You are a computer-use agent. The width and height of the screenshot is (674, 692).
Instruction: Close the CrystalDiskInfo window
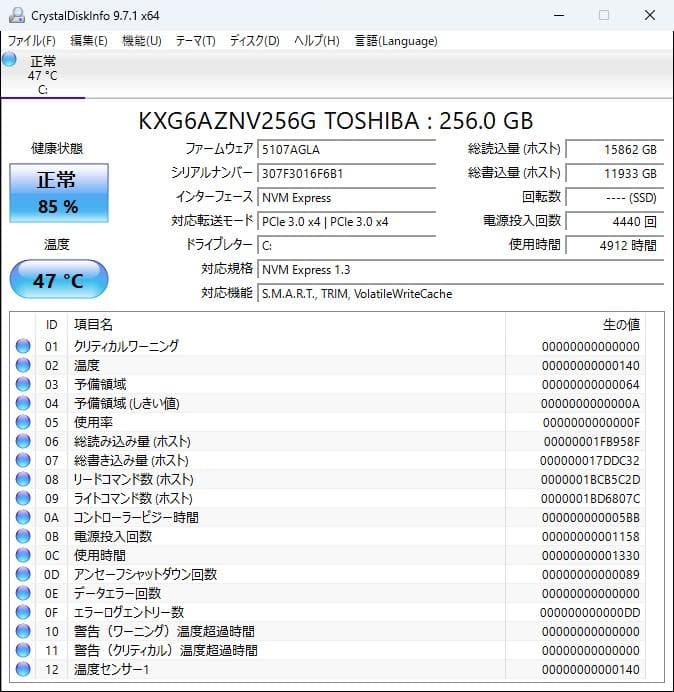[x=650, y=15]
